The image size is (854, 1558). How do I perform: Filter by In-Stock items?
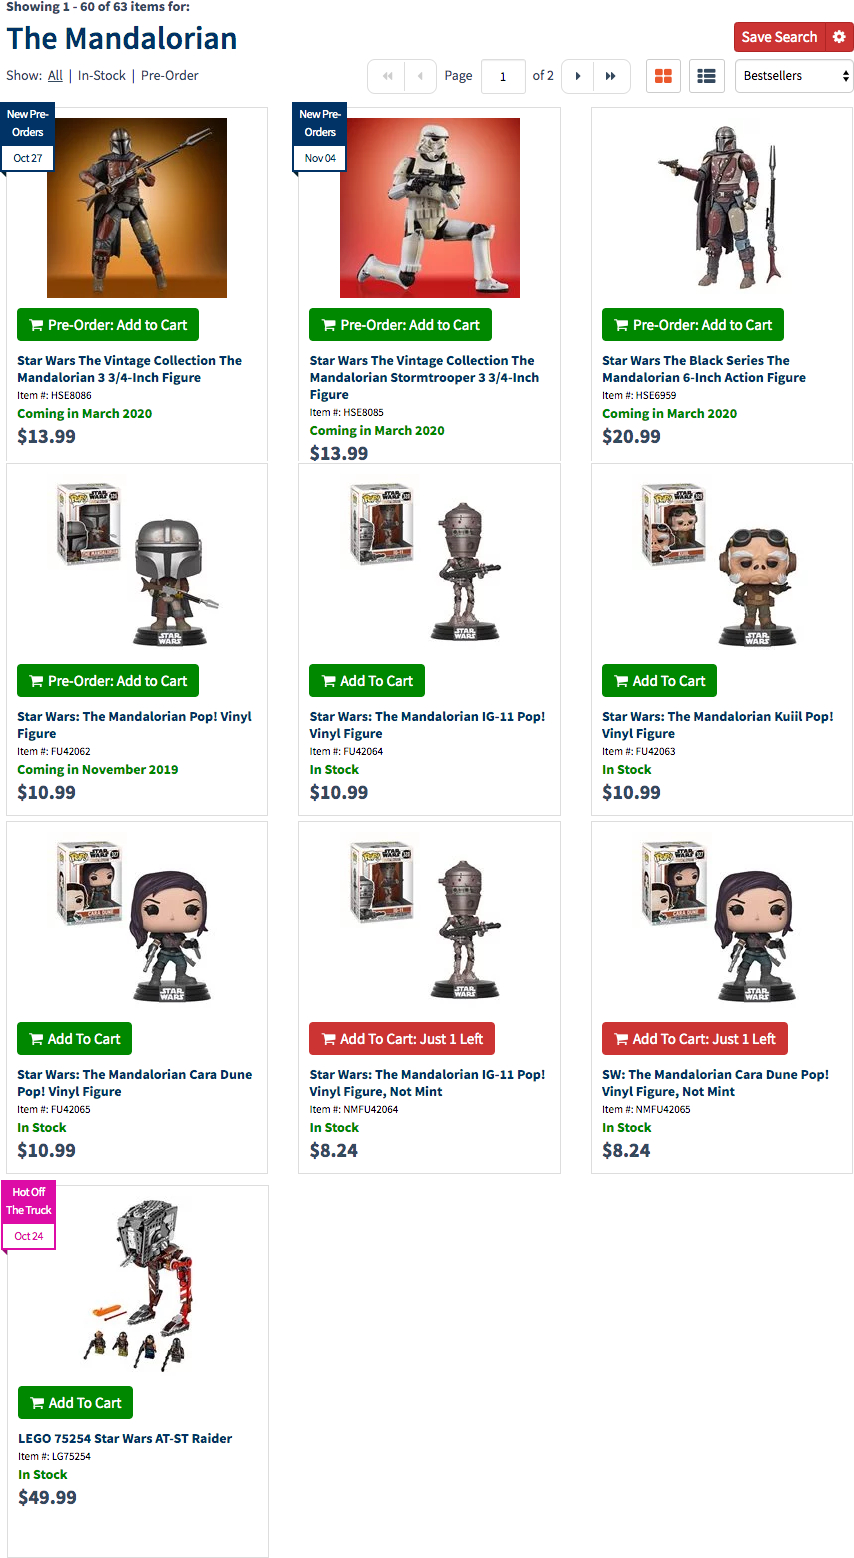tap(102, 76)
